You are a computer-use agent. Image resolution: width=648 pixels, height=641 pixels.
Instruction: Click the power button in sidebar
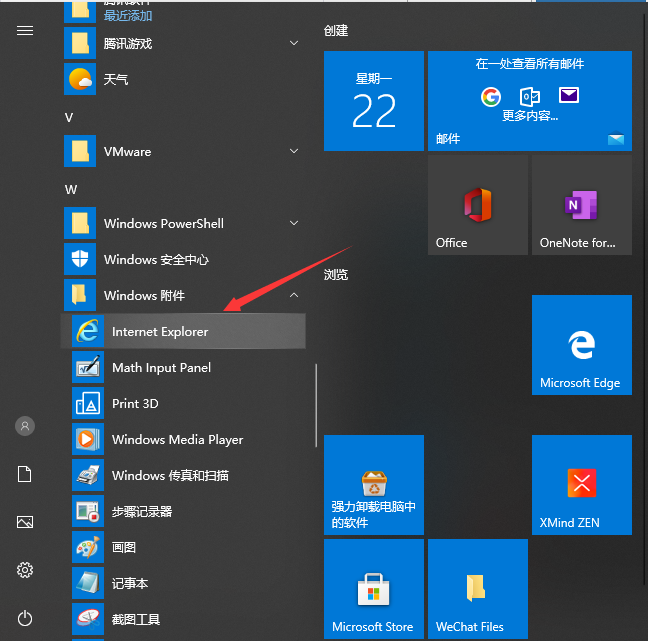(x=25, y=618)
